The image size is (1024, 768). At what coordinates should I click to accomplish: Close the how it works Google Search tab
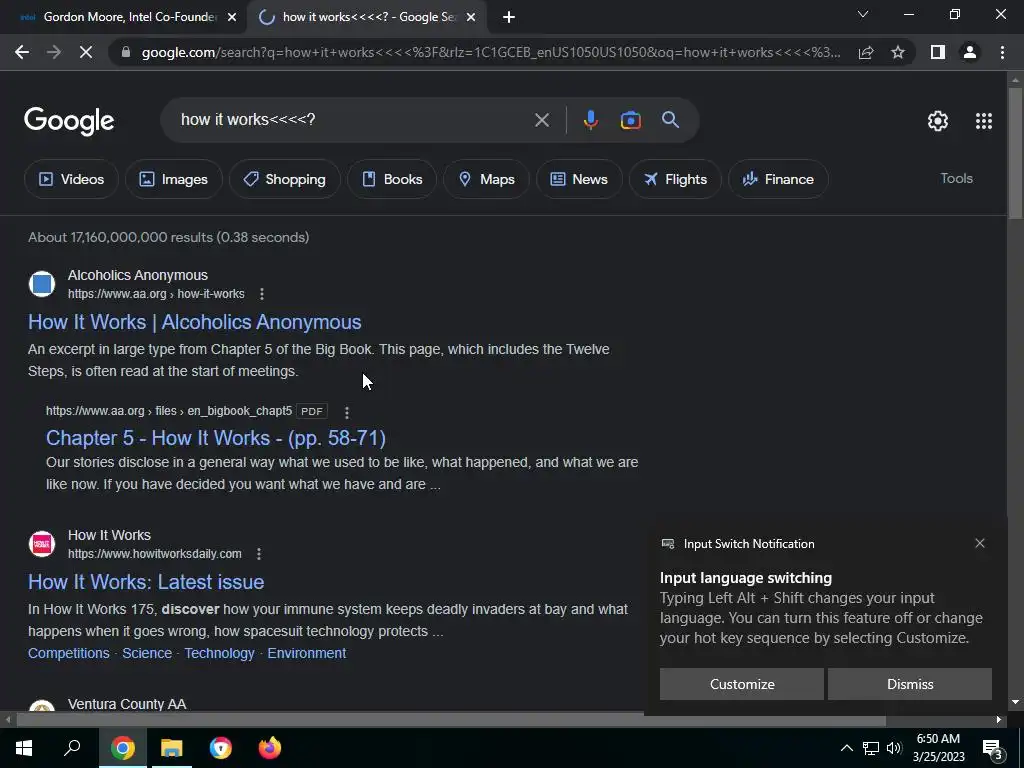tap(471, 18)
